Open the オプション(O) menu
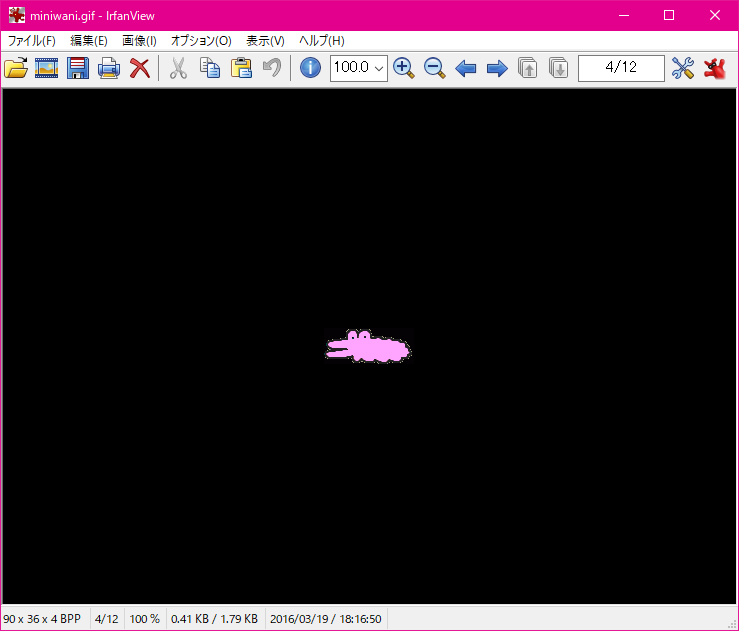Image resolution: width=739 pixels, height=631 pixels. click(201, 41)
